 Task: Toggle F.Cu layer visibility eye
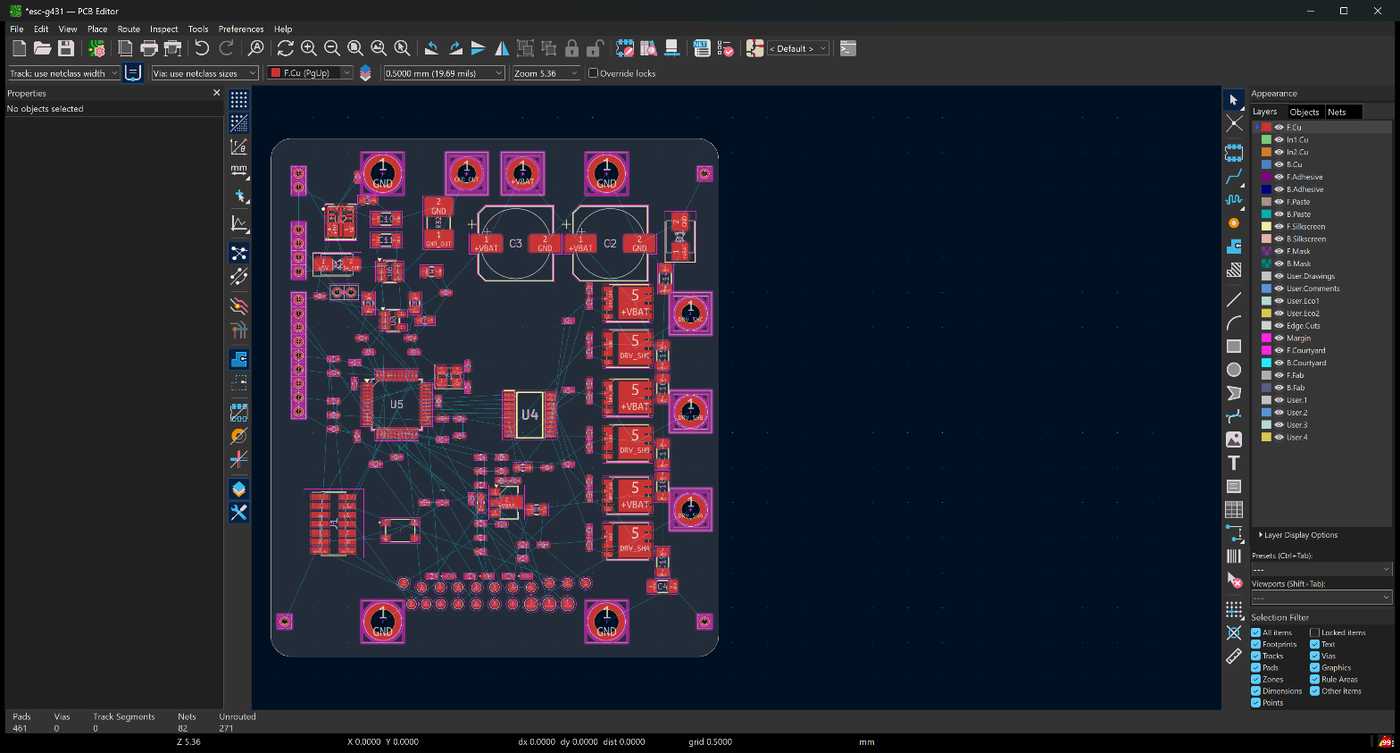[1279, 127]
